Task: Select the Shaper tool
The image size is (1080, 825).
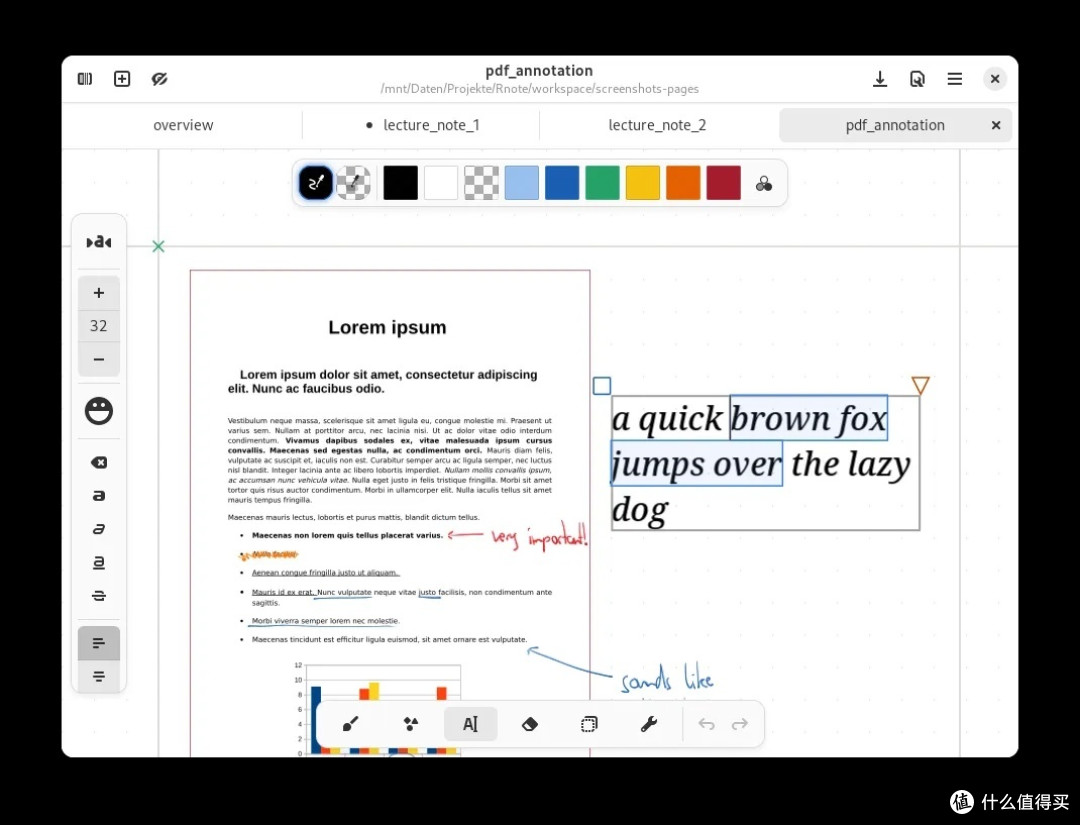Action: pyautogui.click(x=411, y=724)
